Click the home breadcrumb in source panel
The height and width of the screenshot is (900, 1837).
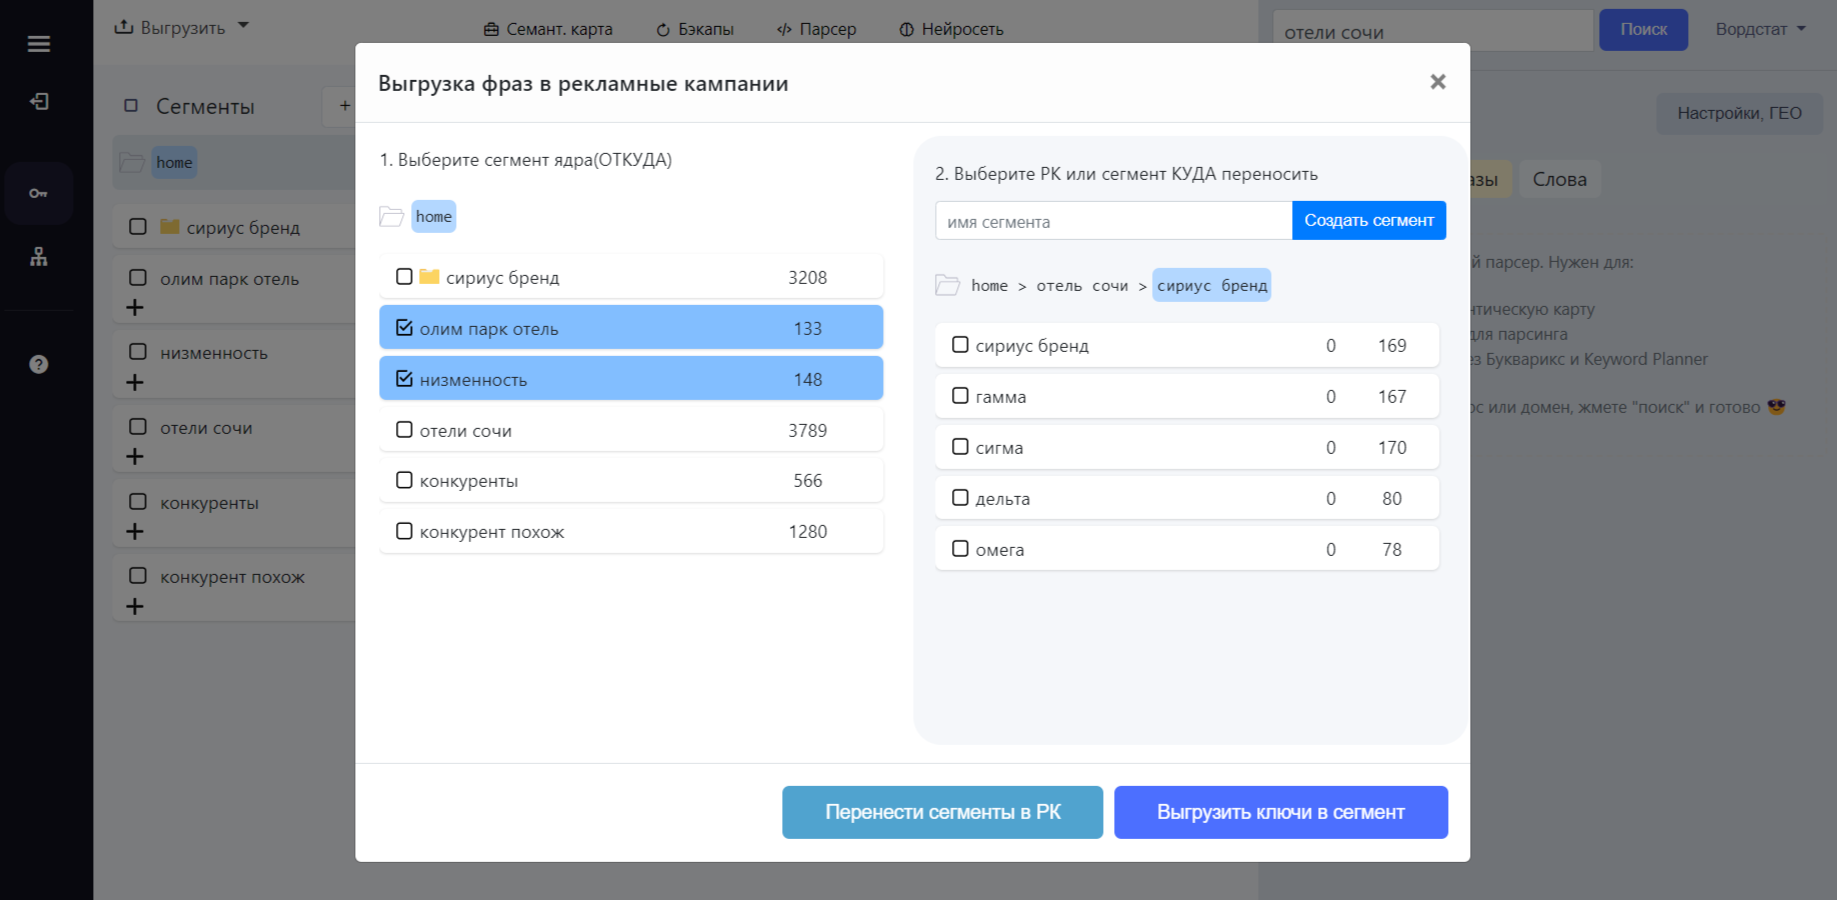pyautogui.click(x=434, y=216)
